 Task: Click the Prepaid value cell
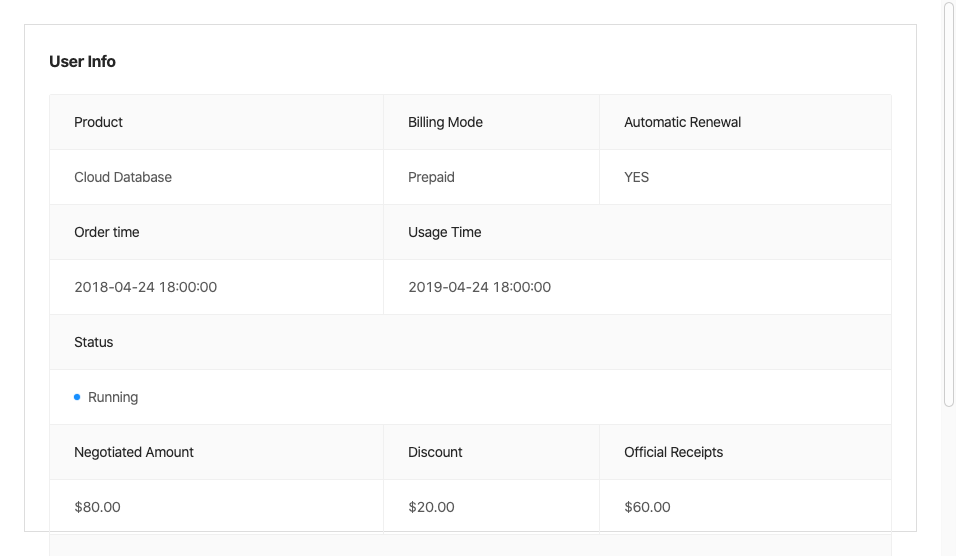431,177
